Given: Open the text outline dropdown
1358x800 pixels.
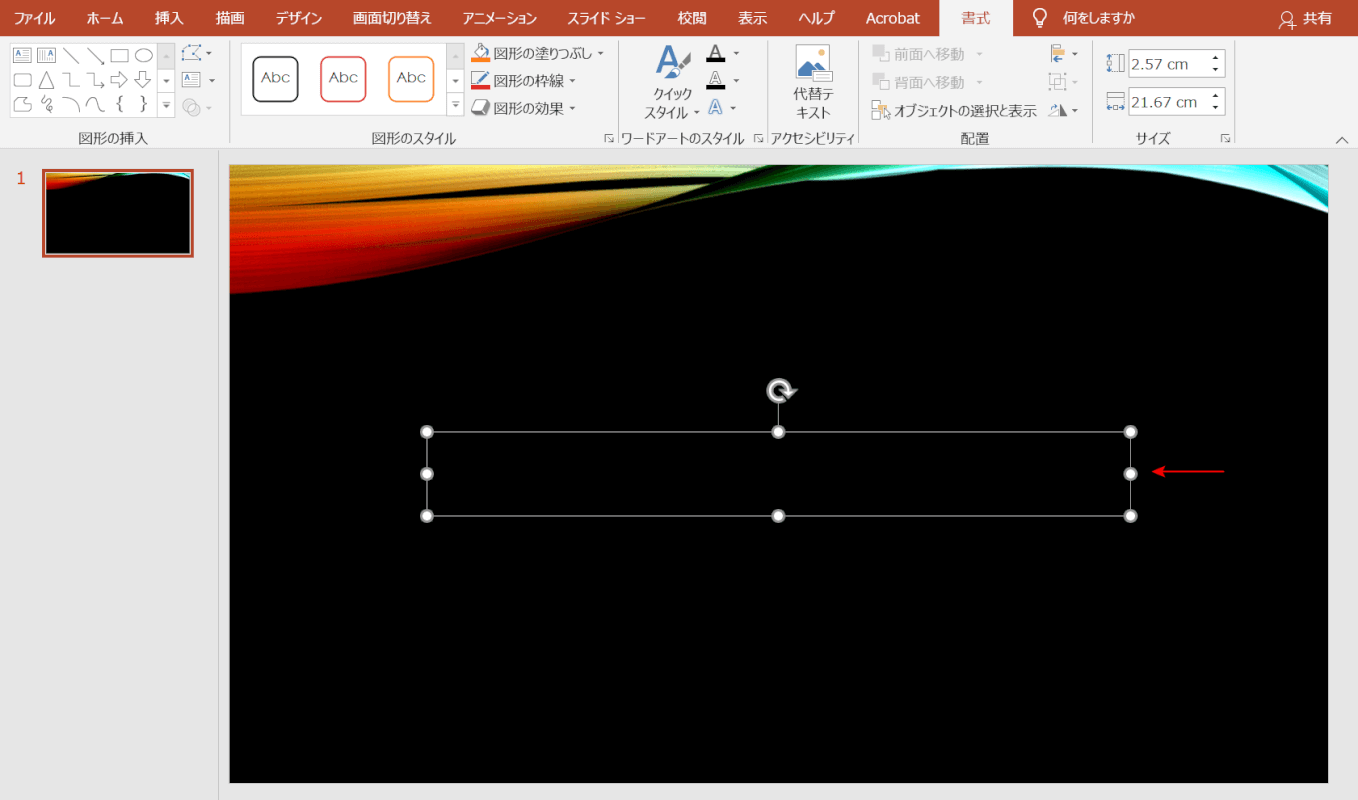Looking at the screenshot, I should tap(737, 80).
